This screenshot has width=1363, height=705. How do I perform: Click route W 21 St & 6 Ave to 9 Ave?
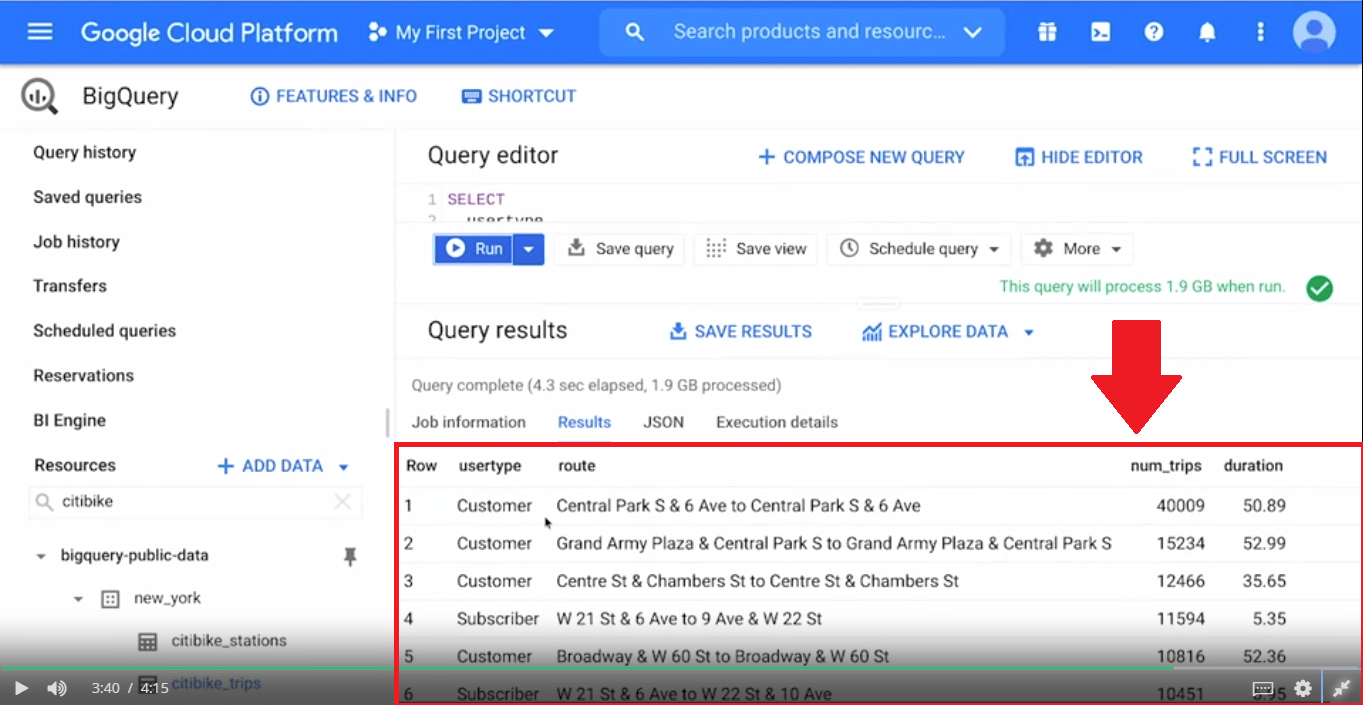(x=689, y=619)
